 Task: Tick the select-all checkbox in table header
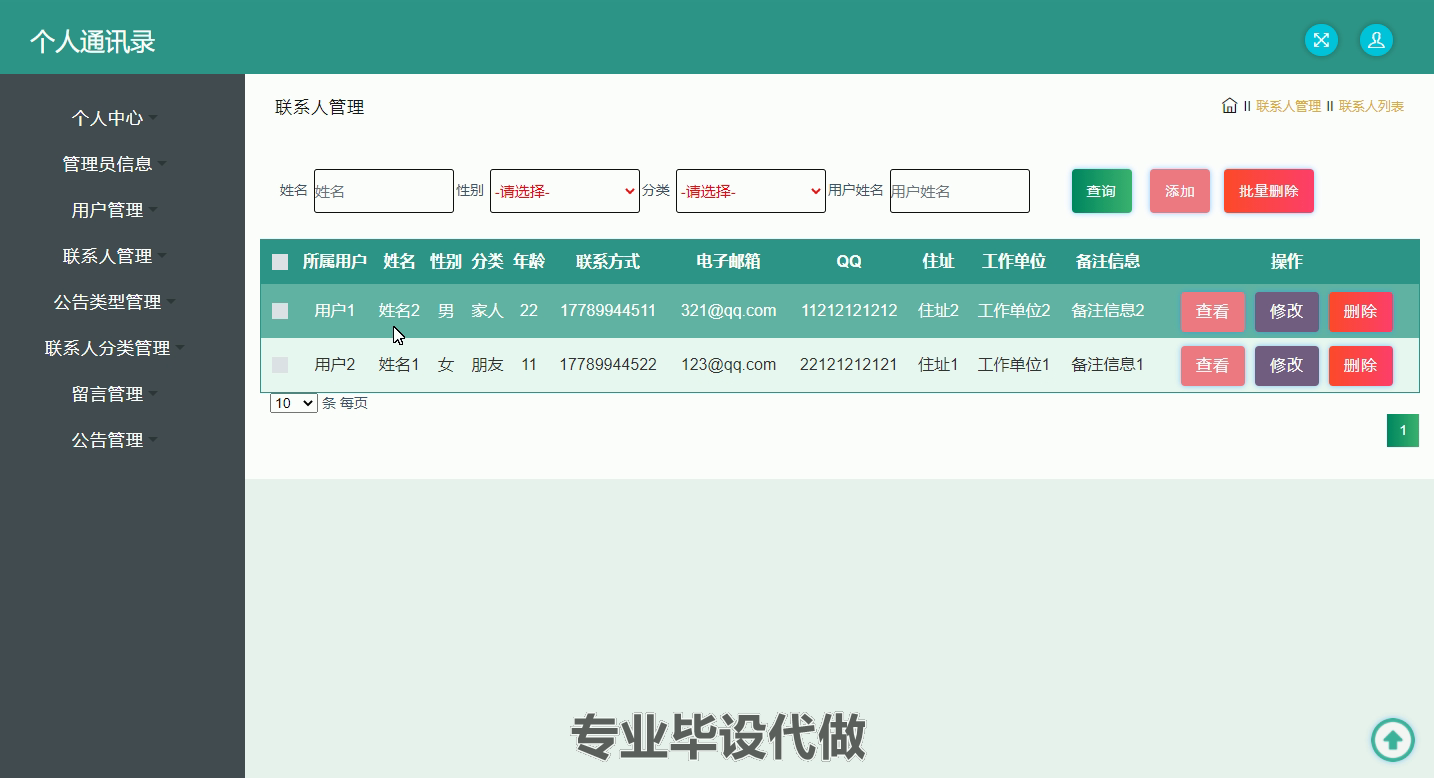point(280,262)
